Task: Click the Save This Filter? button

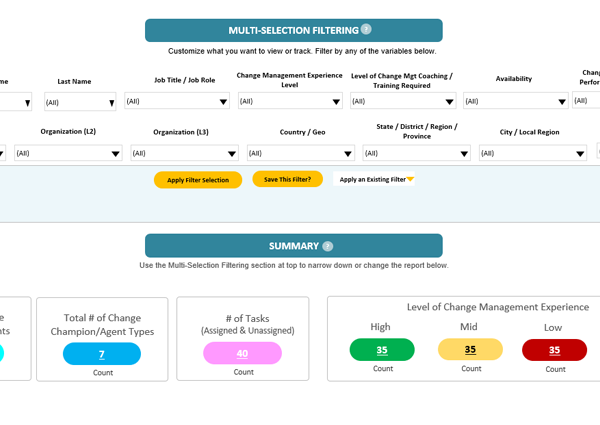Action: pyautogui.click(x=287, y=179)
